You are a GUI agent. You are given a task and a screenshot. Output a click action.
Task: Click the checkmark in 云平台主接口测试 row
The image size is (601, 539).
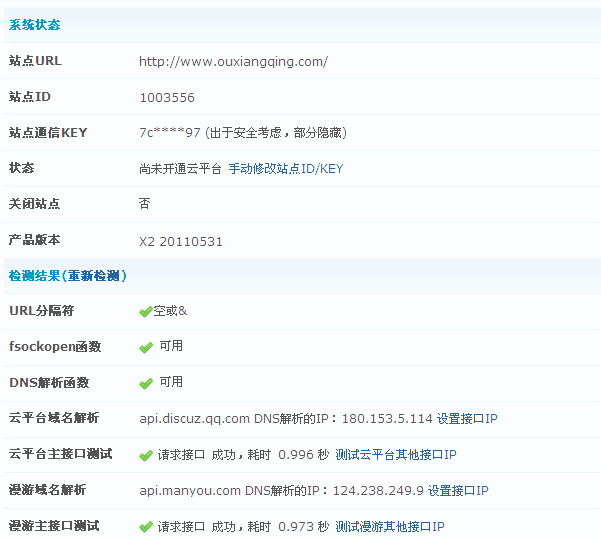pos(146,455)
